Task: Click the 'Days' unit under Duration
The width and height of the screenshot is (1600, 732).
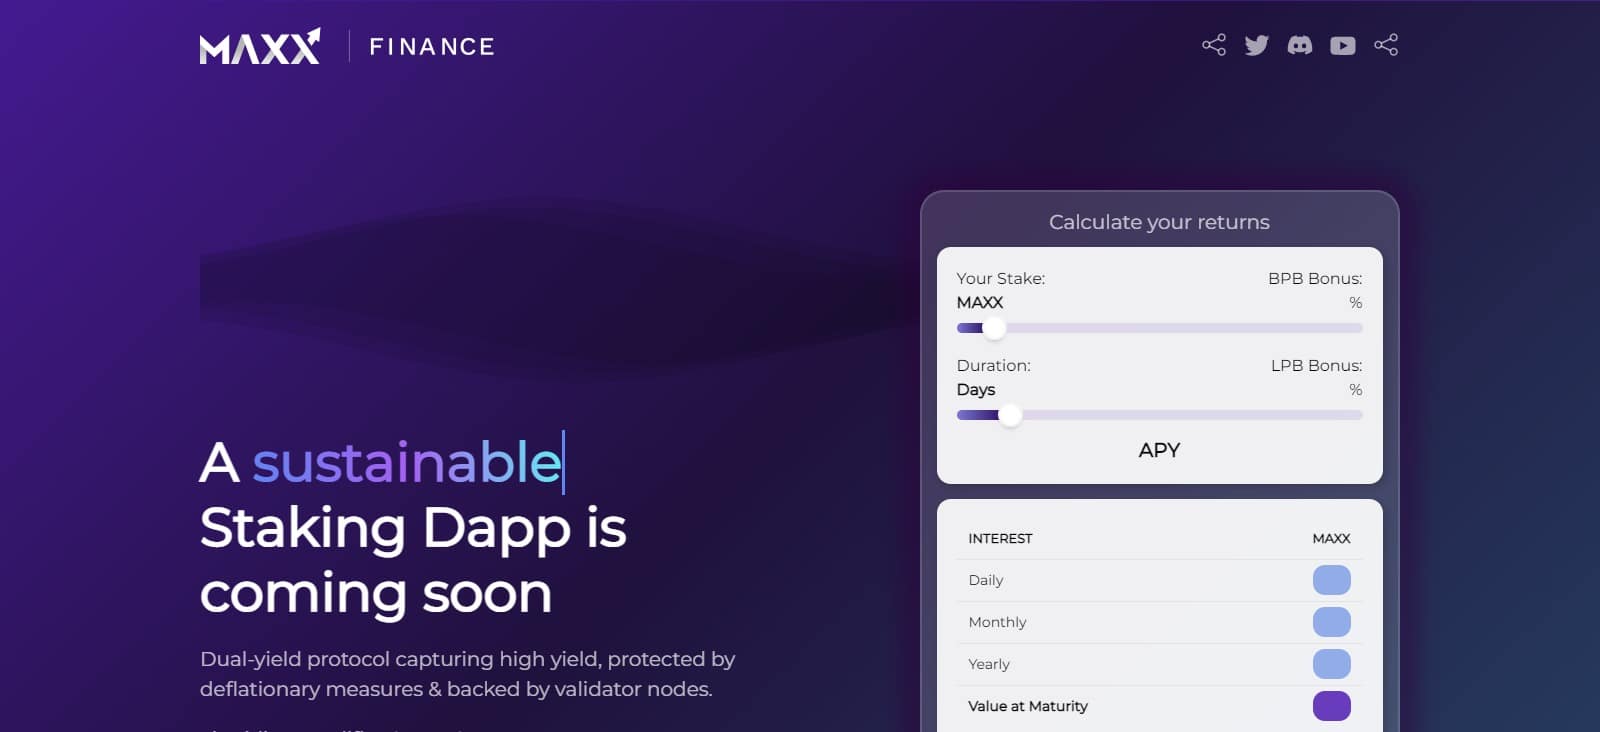Action: 975,390
